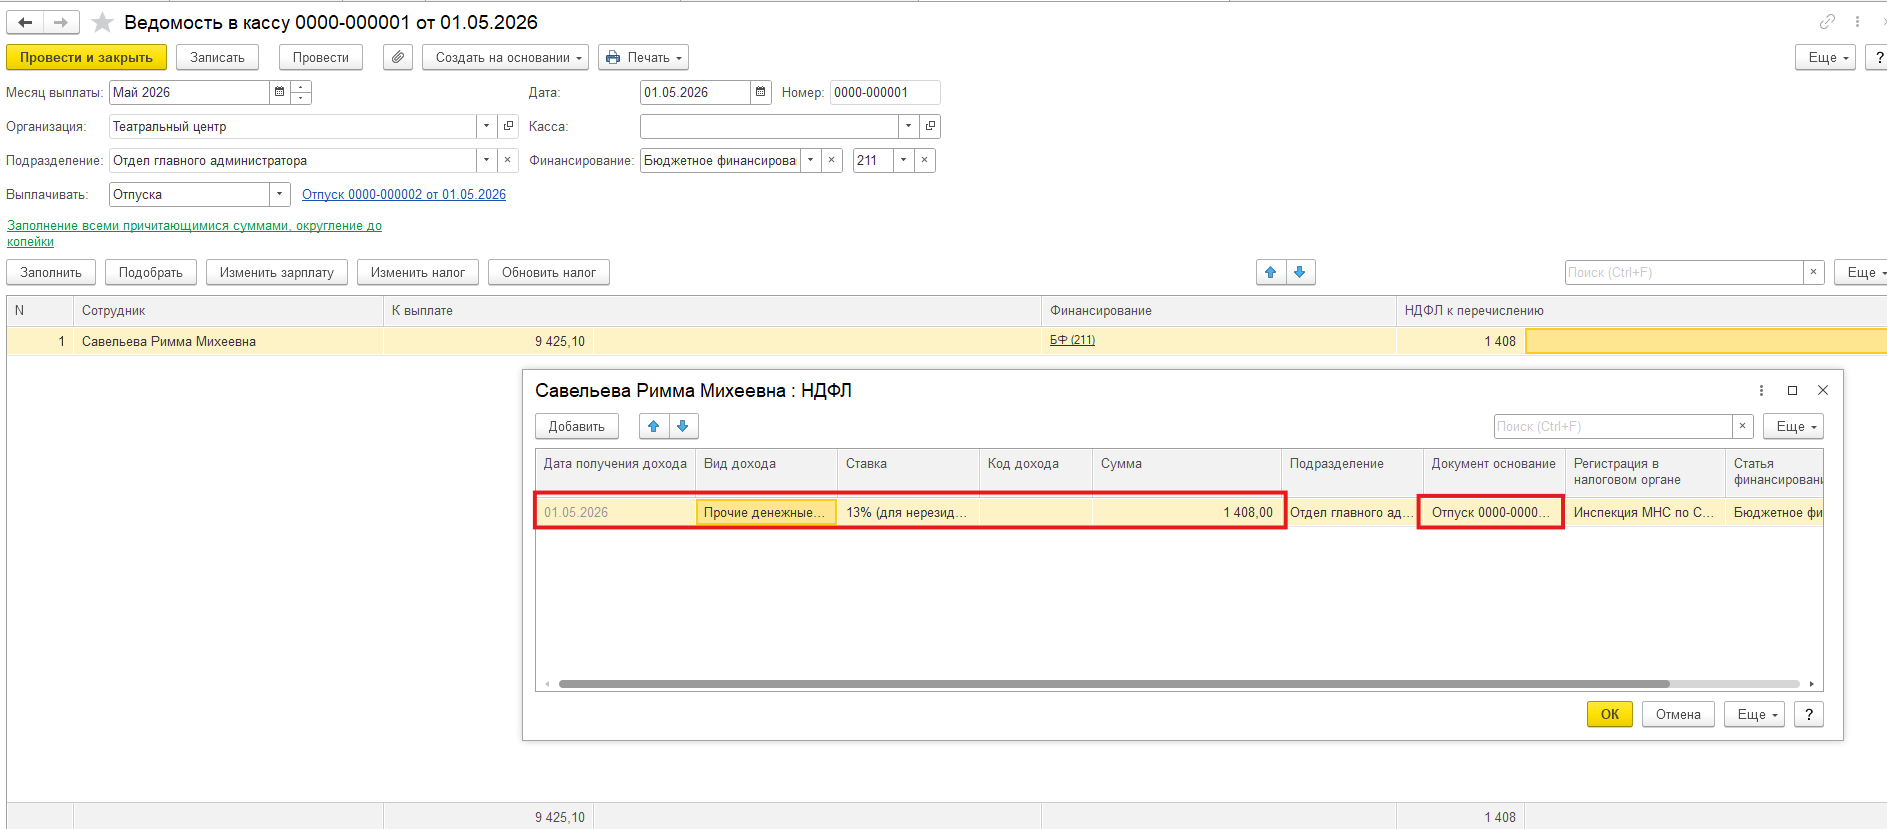Expand Подразделение dropdown
Viewport: 1887px width, 829px height.
[487, 160]
